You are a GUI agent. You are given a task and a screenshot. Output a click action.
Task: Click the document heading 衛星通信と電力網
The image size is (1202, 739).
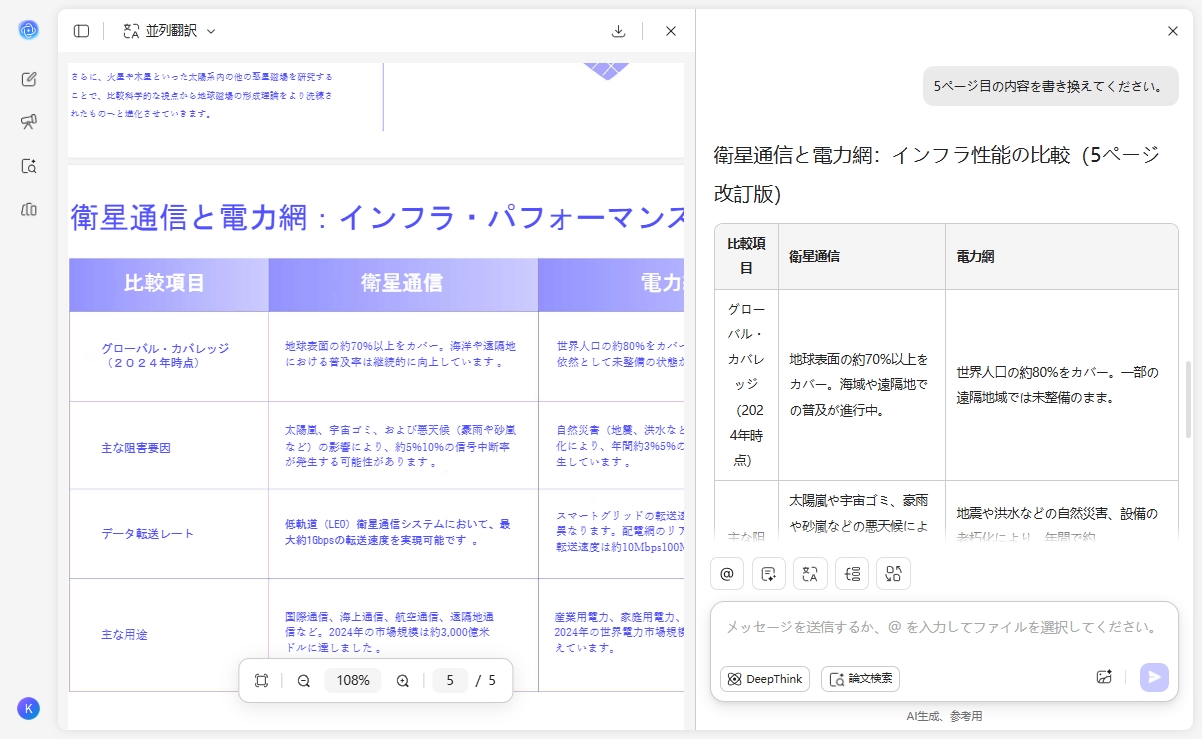(377, 216)
